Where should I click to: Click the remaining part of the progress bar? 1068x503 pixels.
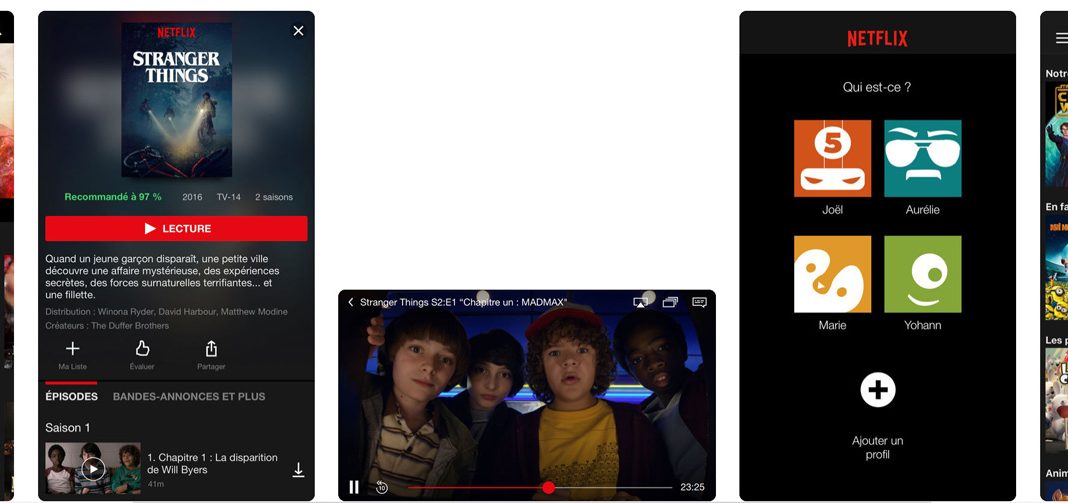point(613,487)
